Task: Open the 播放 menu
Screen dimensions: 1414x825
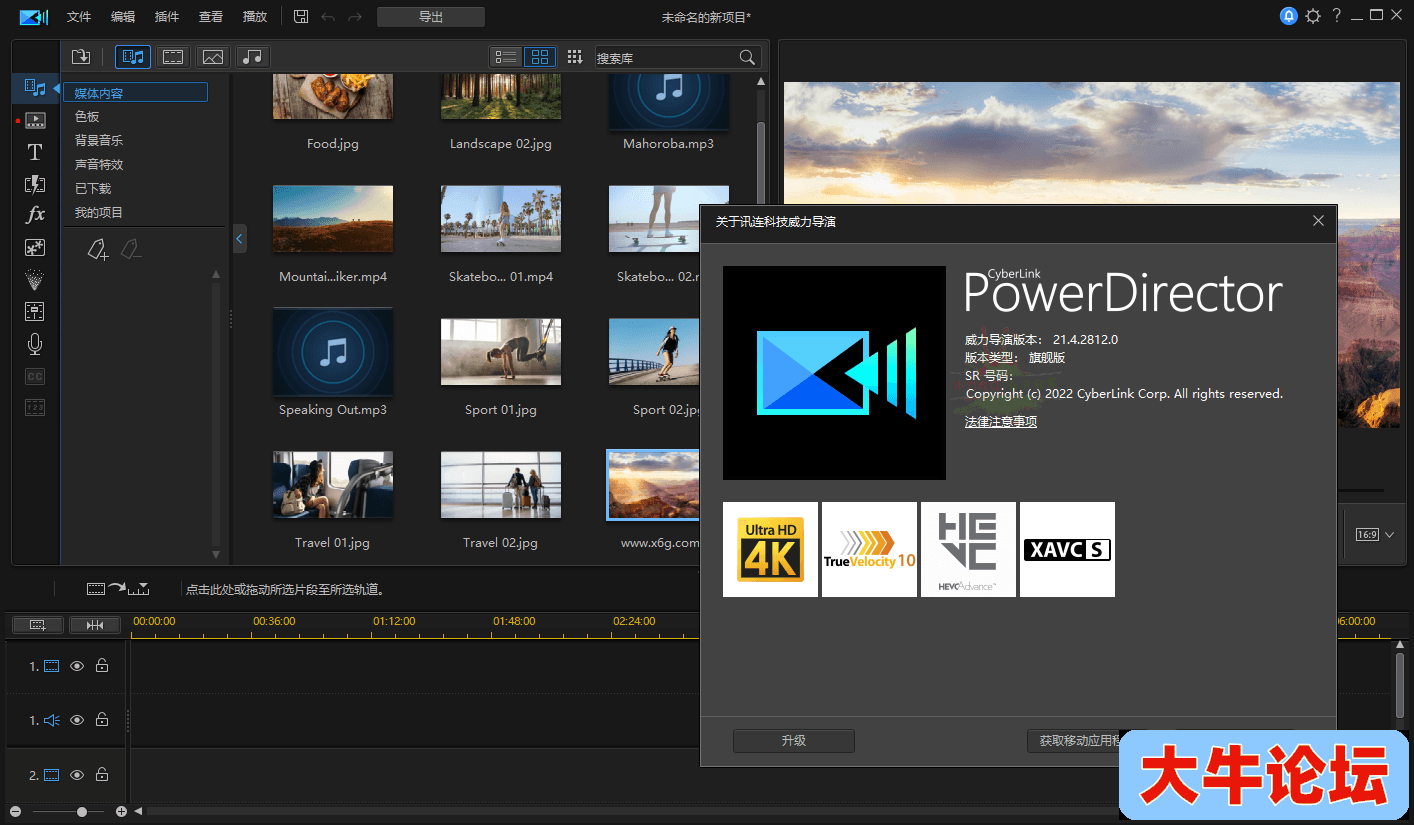Action: click(255, 17)
